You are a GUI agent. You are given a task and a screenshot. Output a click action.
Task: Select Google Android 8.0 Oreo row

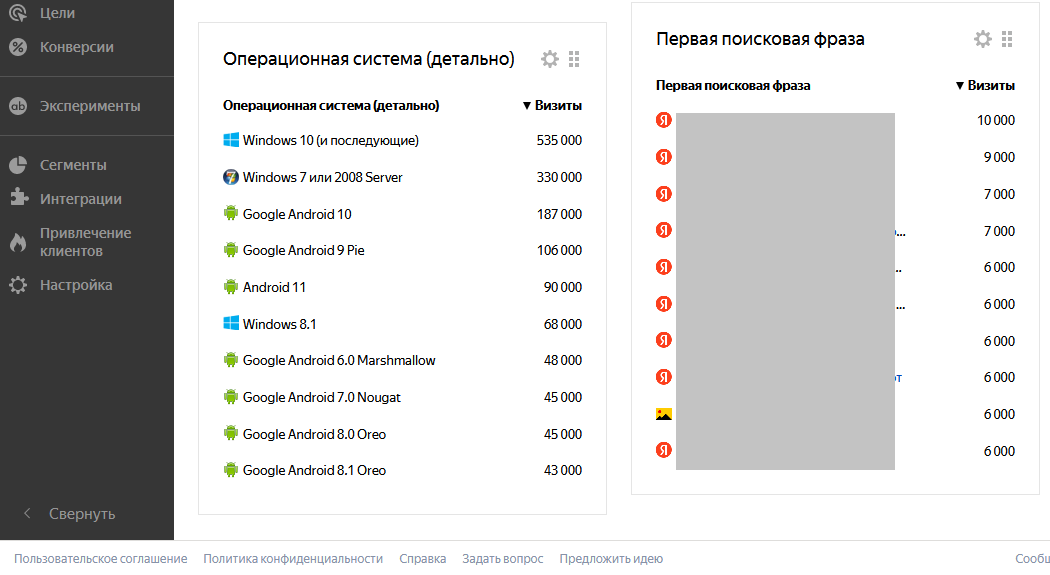[402, 434]
